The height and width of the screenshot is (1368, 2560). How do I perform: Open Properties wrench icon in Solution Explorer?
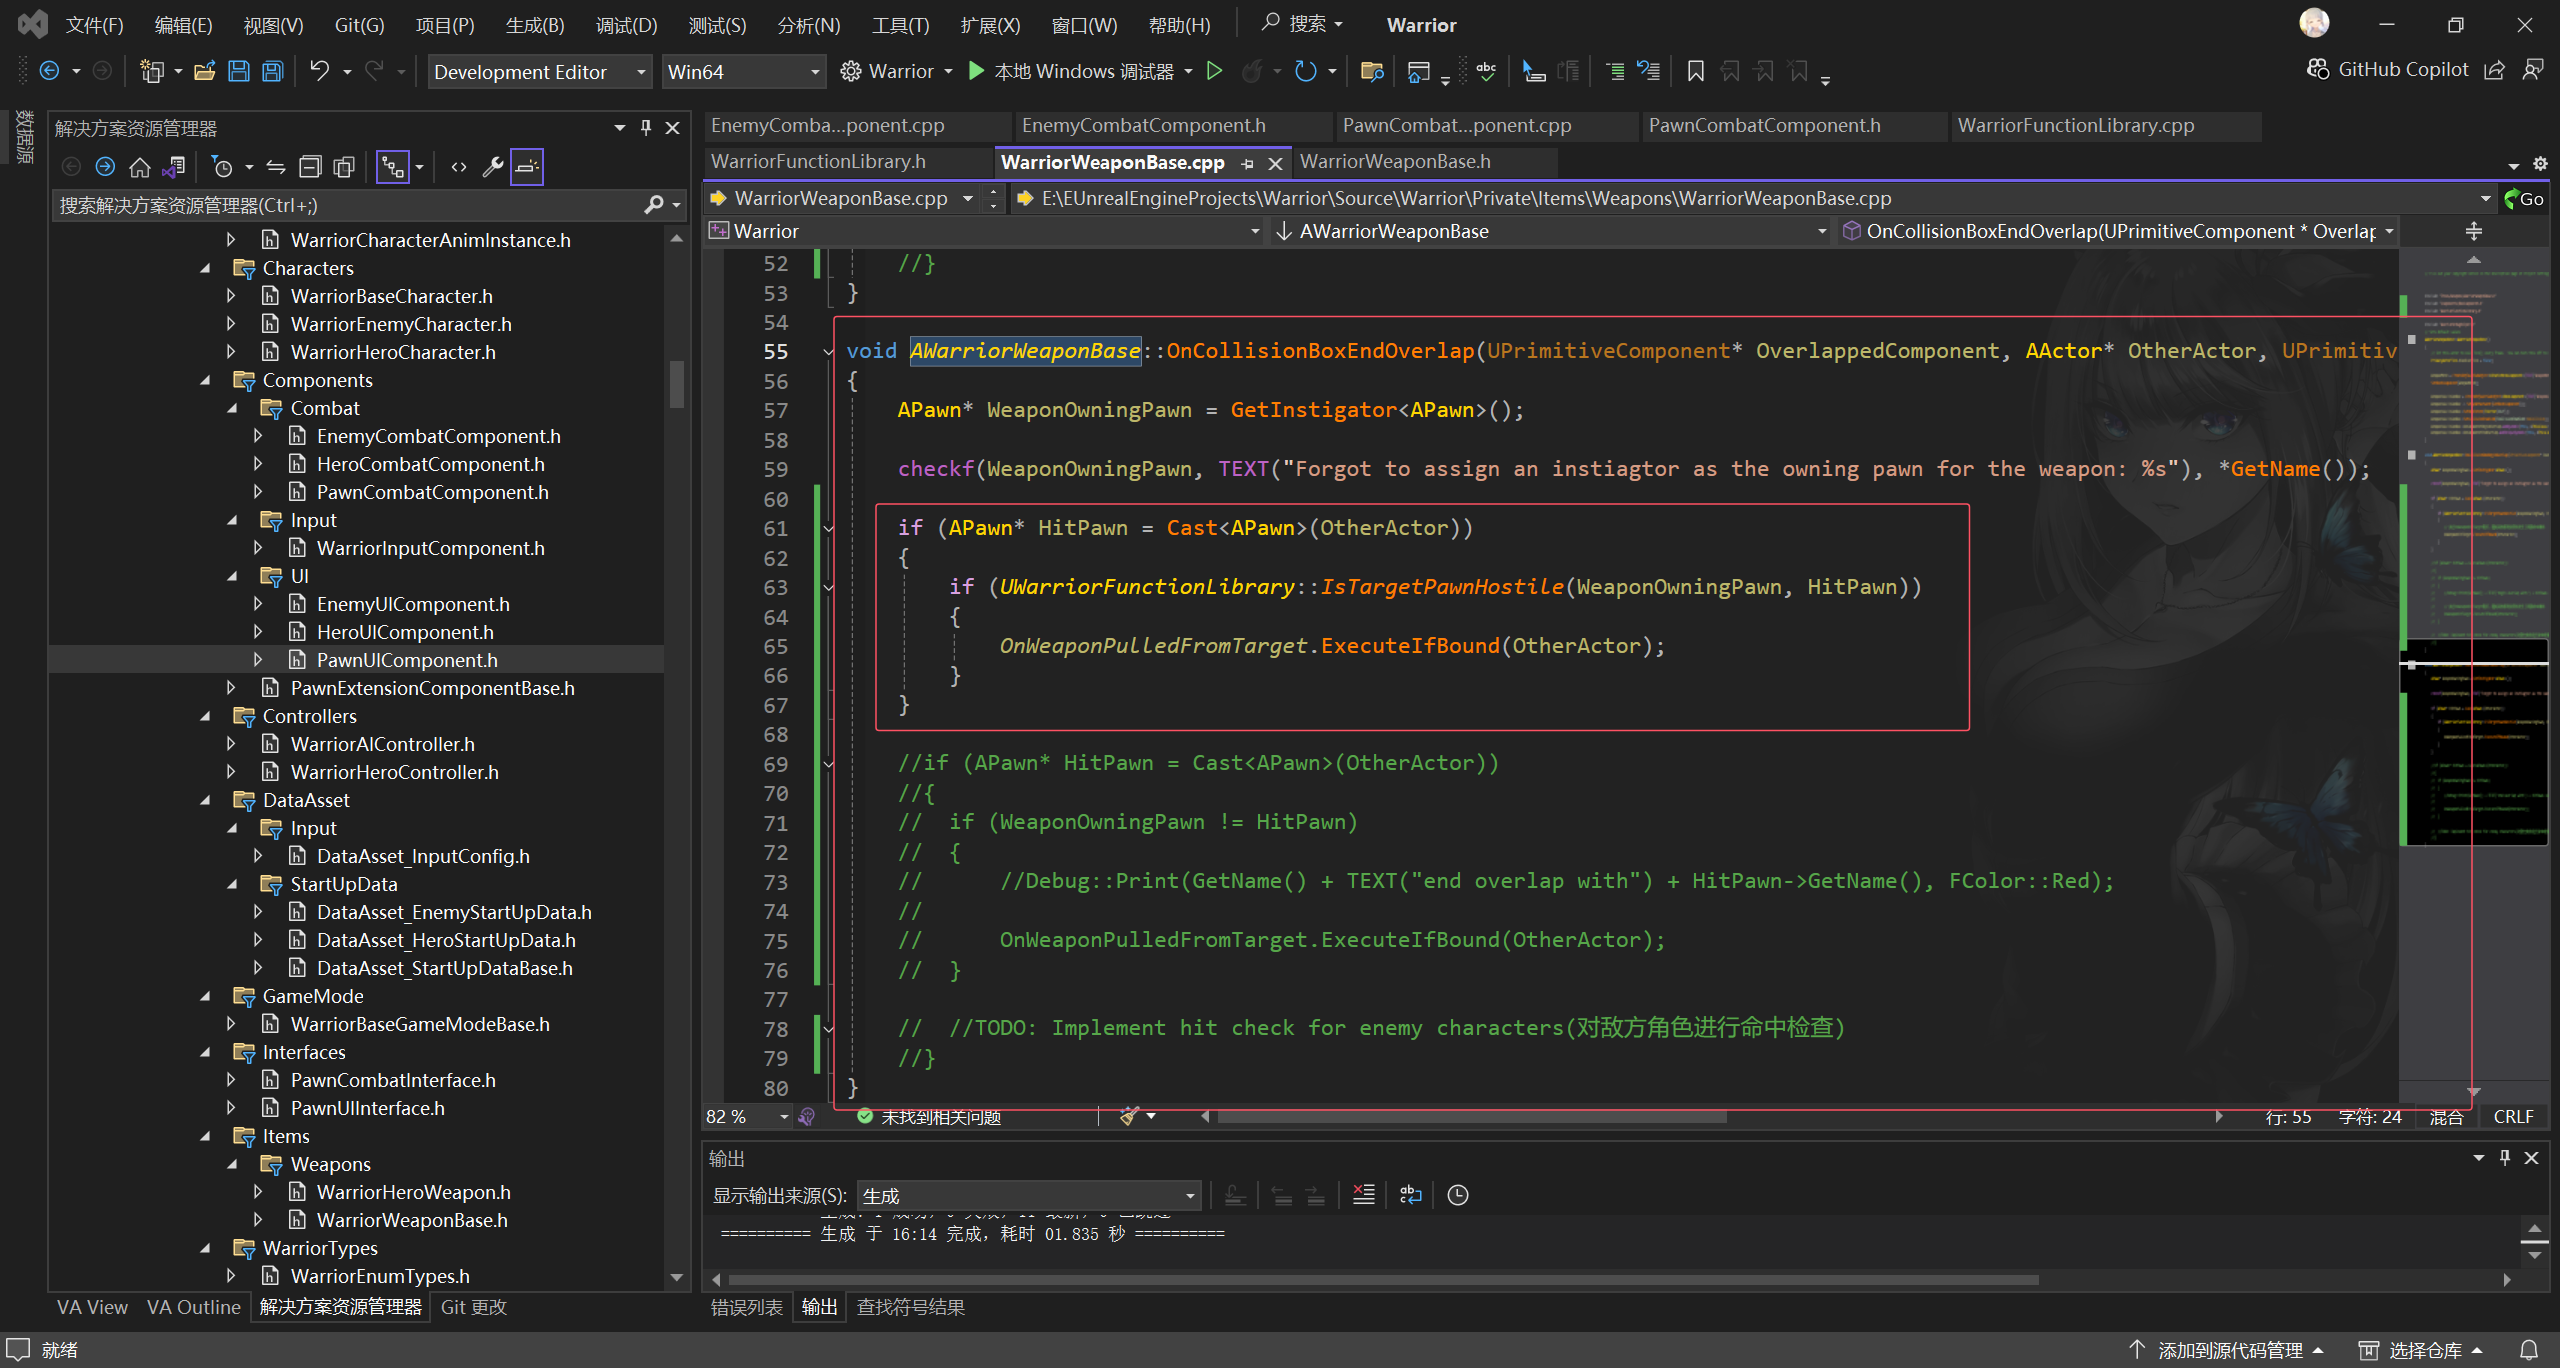[492, 167]
